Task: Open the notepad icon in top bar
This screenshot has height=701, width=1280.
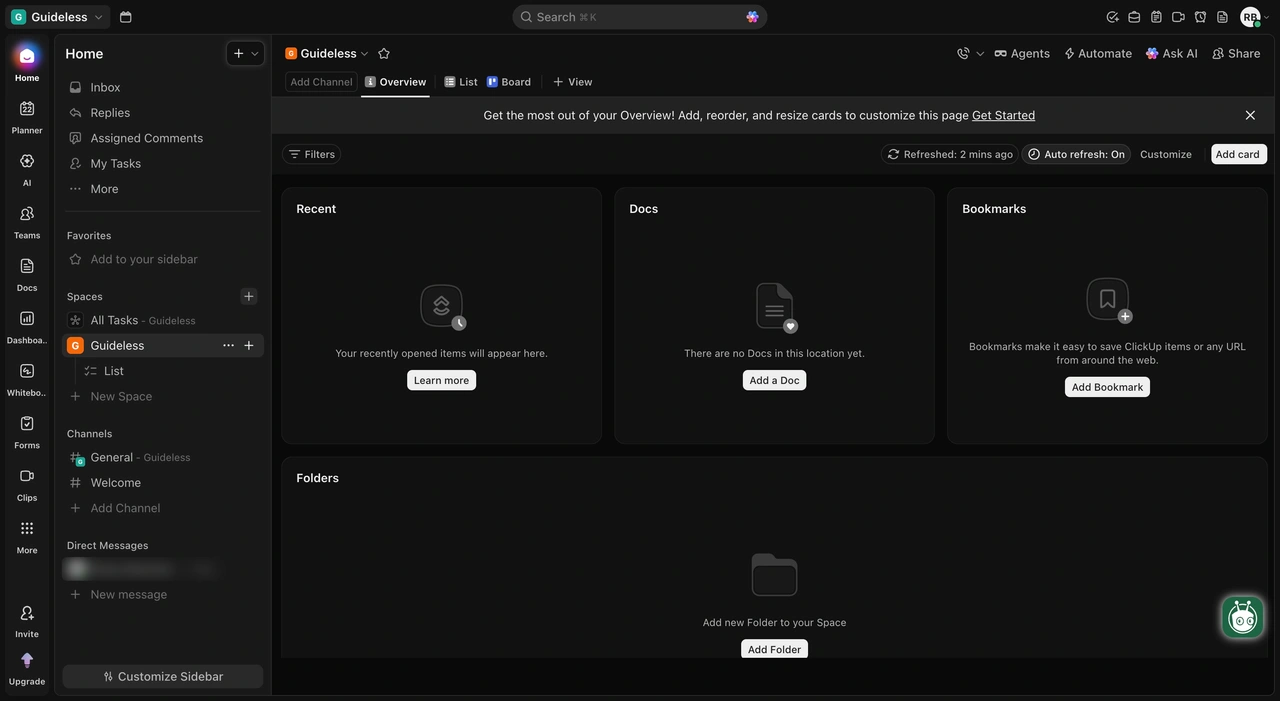Action: tap(1156, 17)
